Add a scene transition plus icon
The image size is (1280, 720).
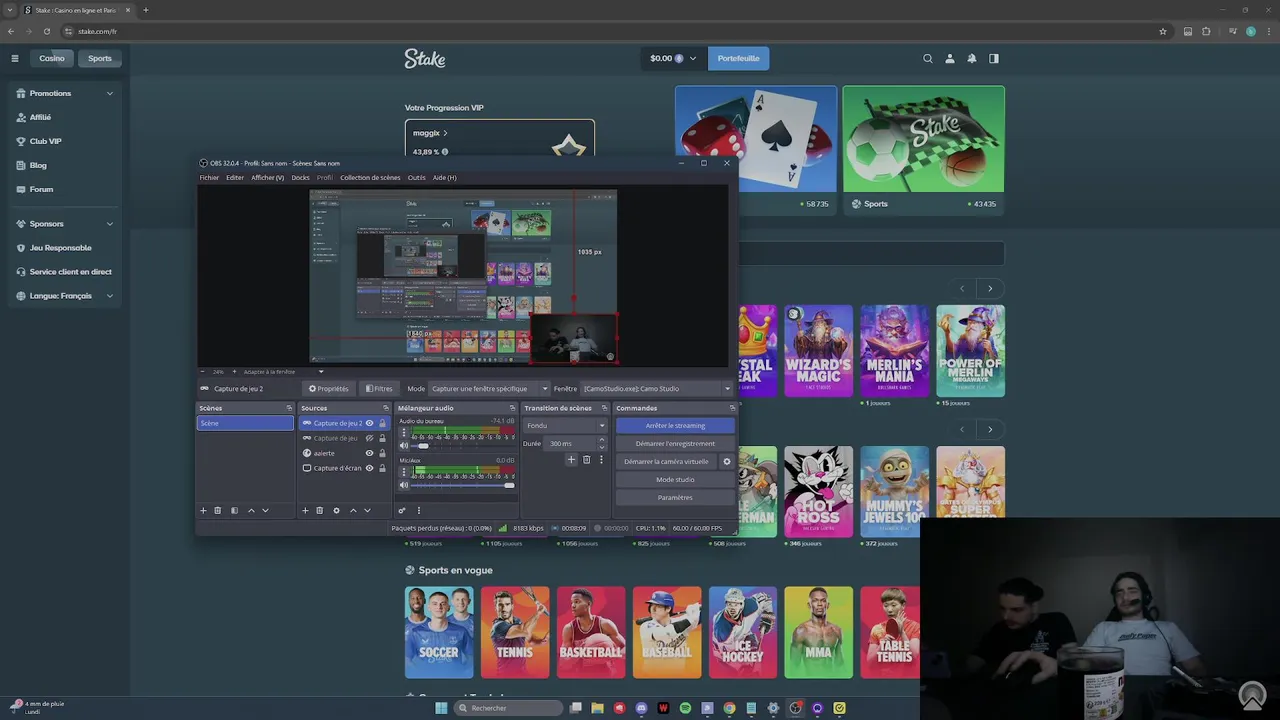click(x=571, y=460)
